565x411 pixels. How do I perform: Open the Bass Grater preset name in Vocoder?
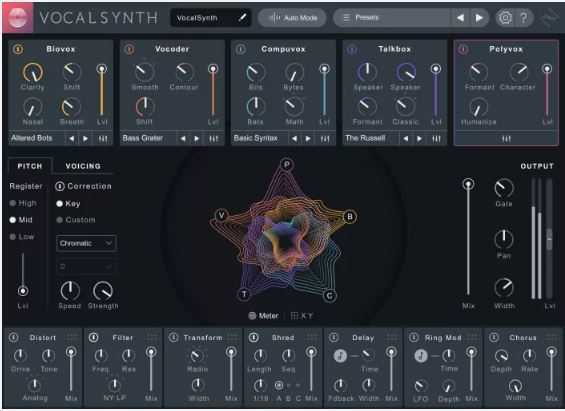click(143, 138)
